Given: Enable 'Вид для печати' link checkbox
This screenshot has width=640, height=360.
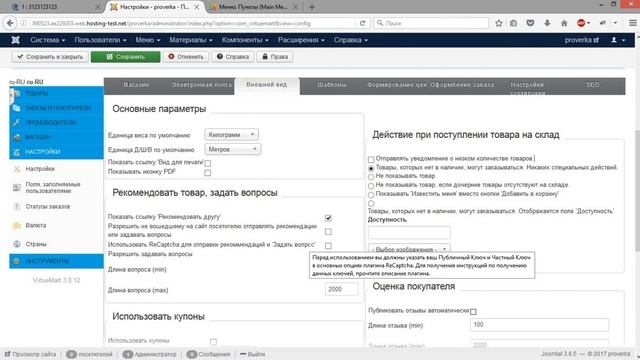Looking at the screenshot, I should coord(208,163).
